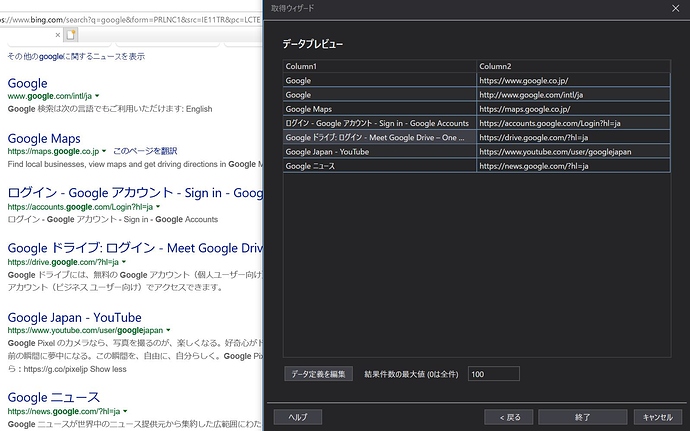
Task: Select the Column2 header
Action: coord(573,66)
